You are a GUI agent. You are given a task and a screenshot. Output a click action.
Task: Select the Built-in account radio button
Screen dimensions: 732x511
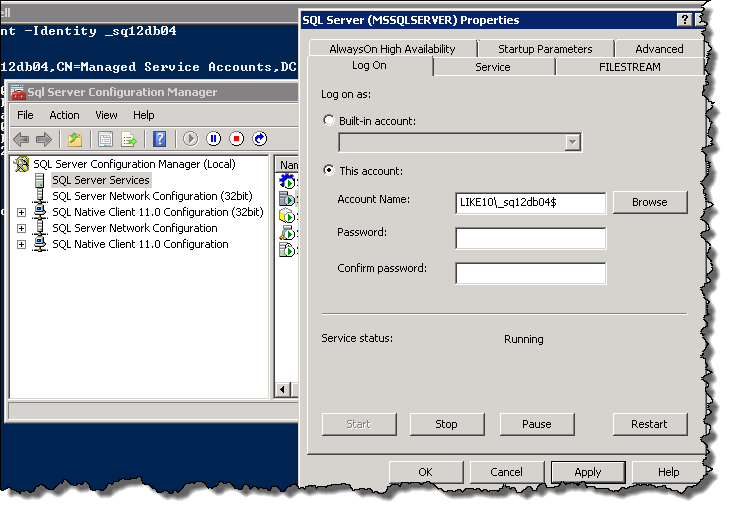(329, 121)
